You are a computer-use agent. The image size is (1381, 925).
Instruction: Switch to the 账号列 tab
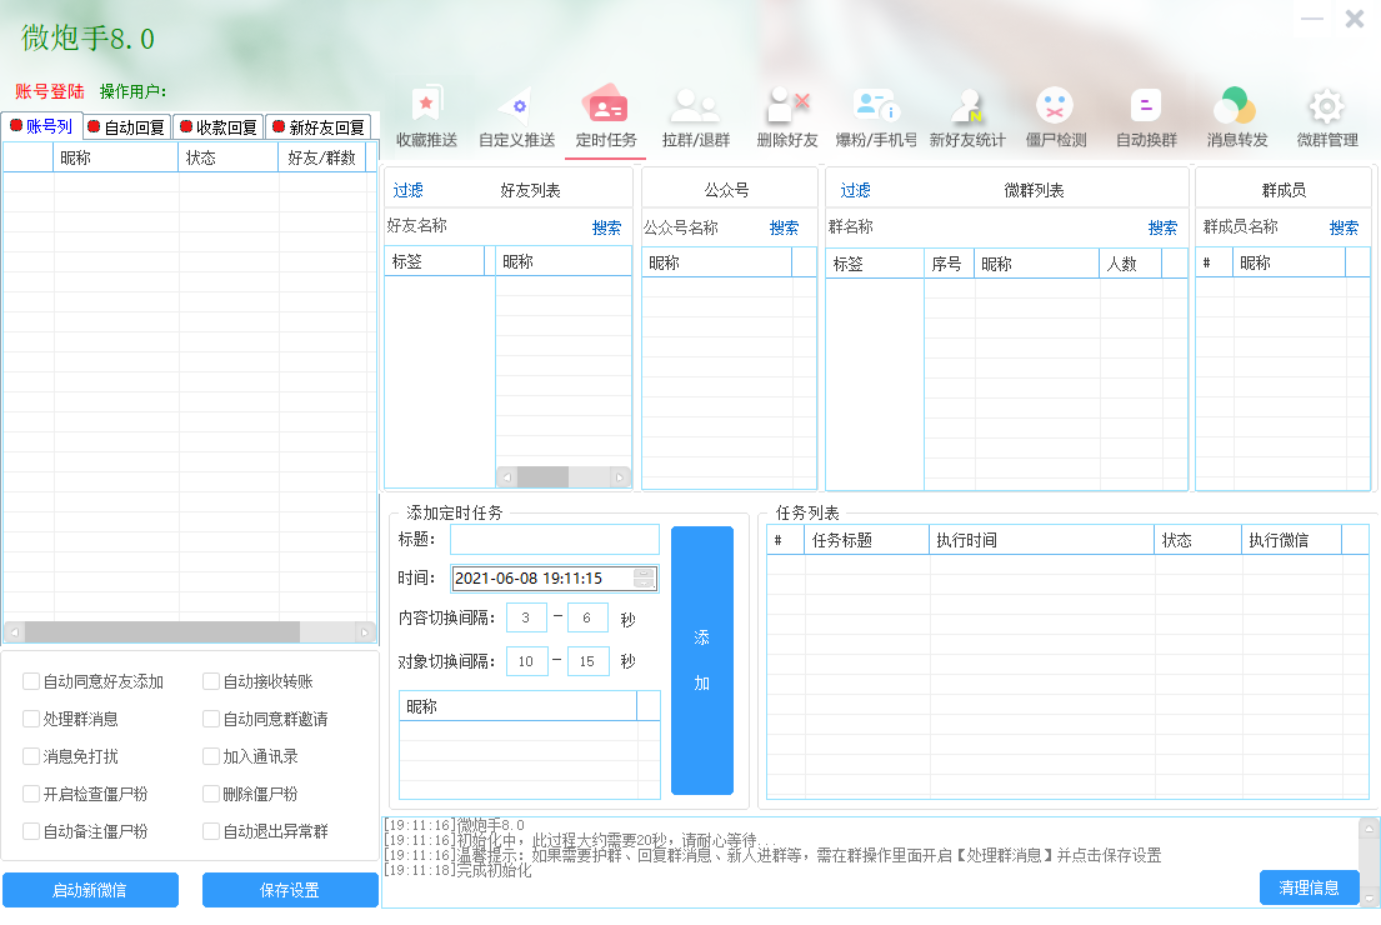pyautogui.click(x=41, y=126)
